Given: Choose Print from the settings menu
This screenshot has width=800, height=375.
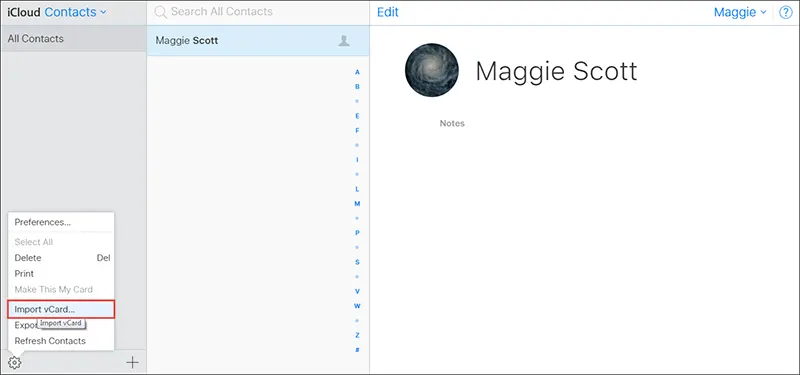Looking at the screenshot, I should 61,274.
